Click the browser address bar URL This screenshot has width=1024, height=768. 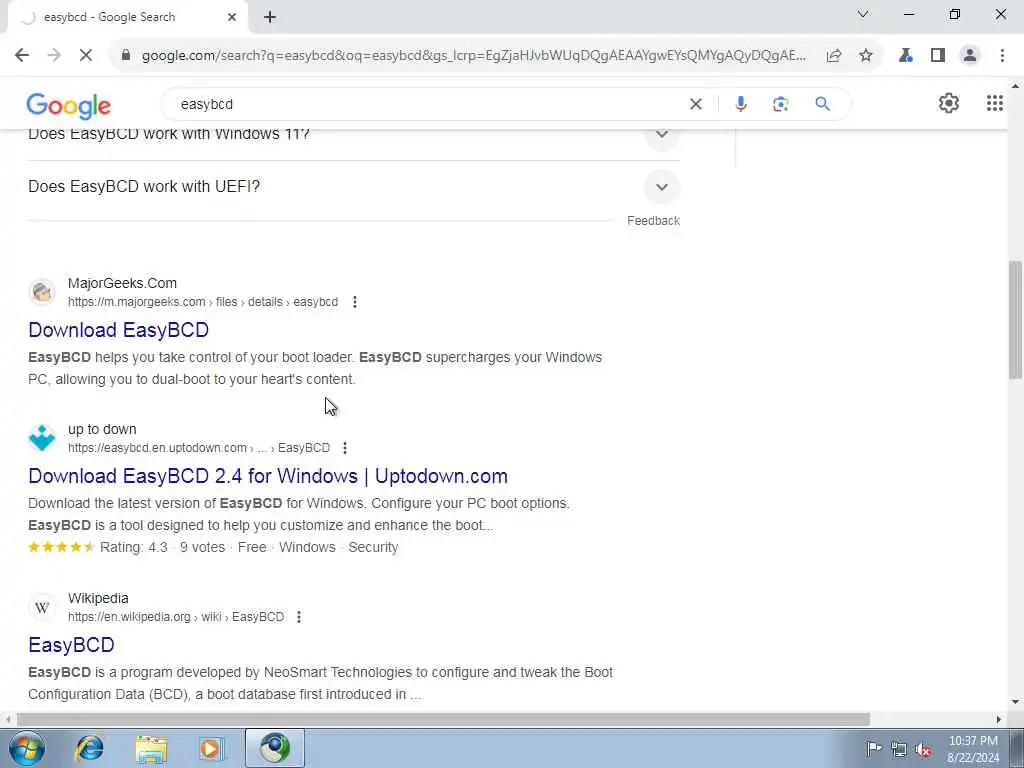pos(473,56)
